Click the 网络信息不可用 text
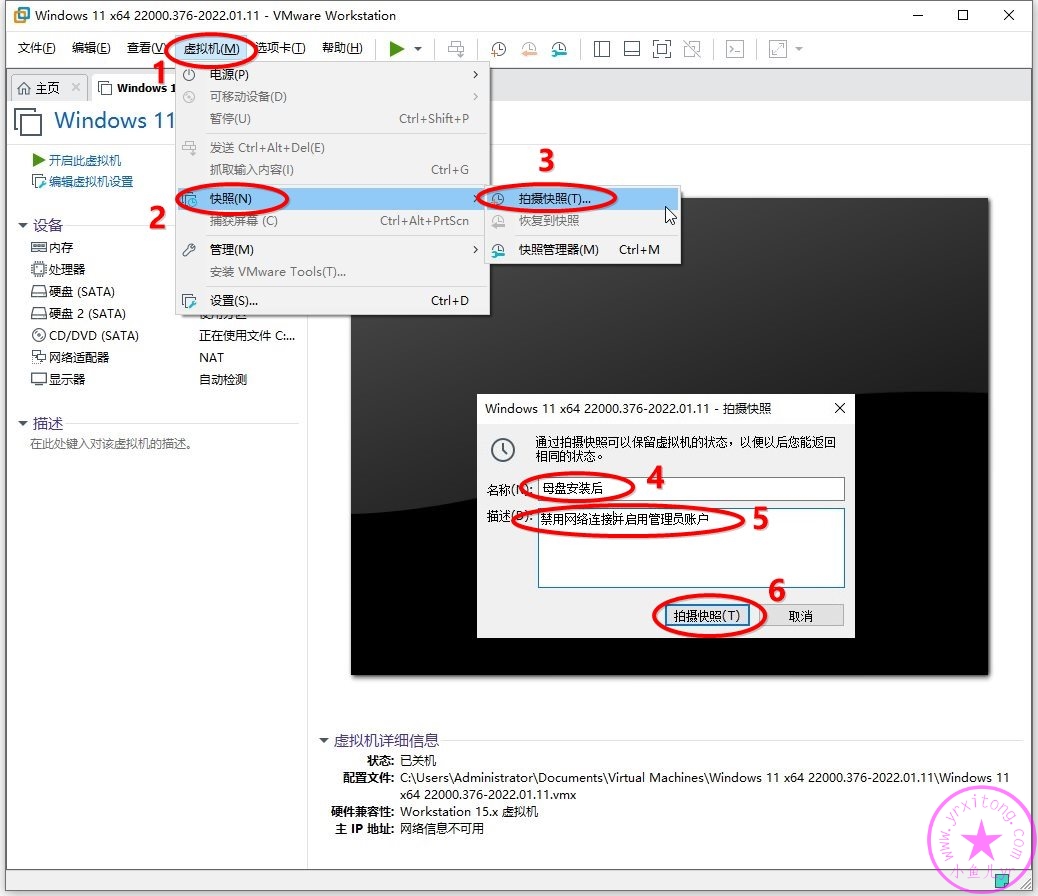The image size is (1038, 896). tap(442, 828)
